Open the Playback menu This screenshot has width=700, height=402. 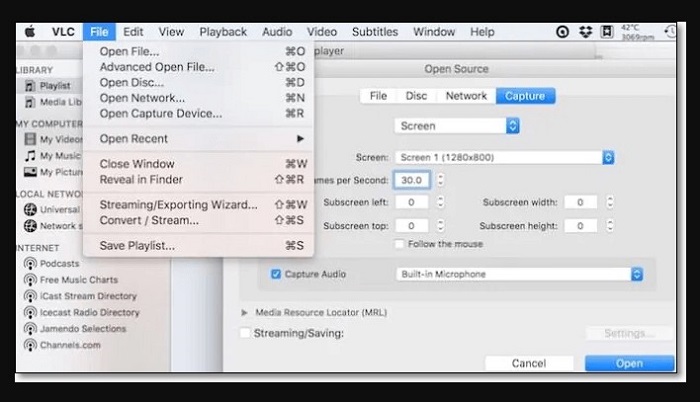pos(223,32)
